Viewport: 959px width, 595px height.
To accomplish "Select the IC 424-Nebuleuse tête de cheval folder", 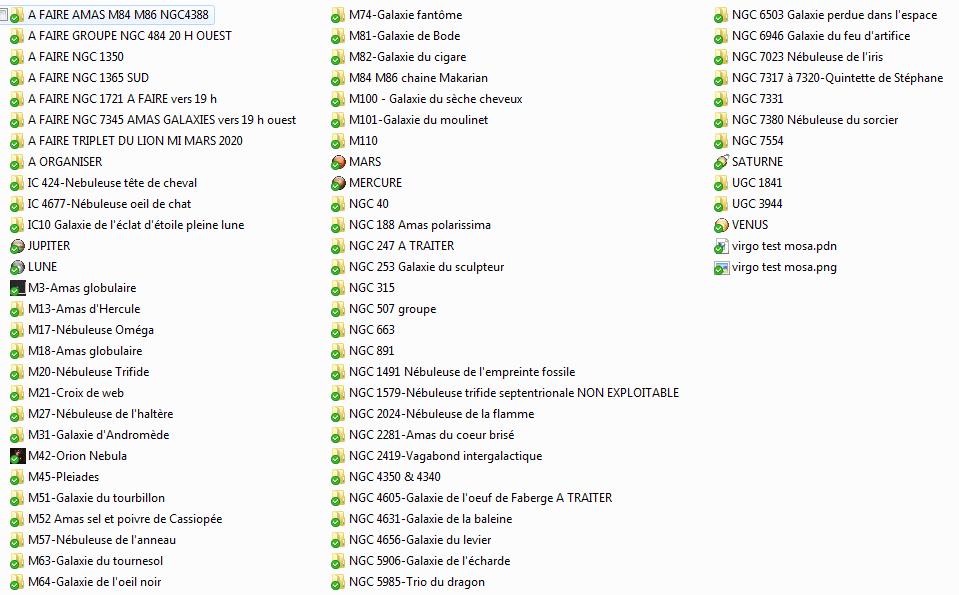I will click(112, 183).
